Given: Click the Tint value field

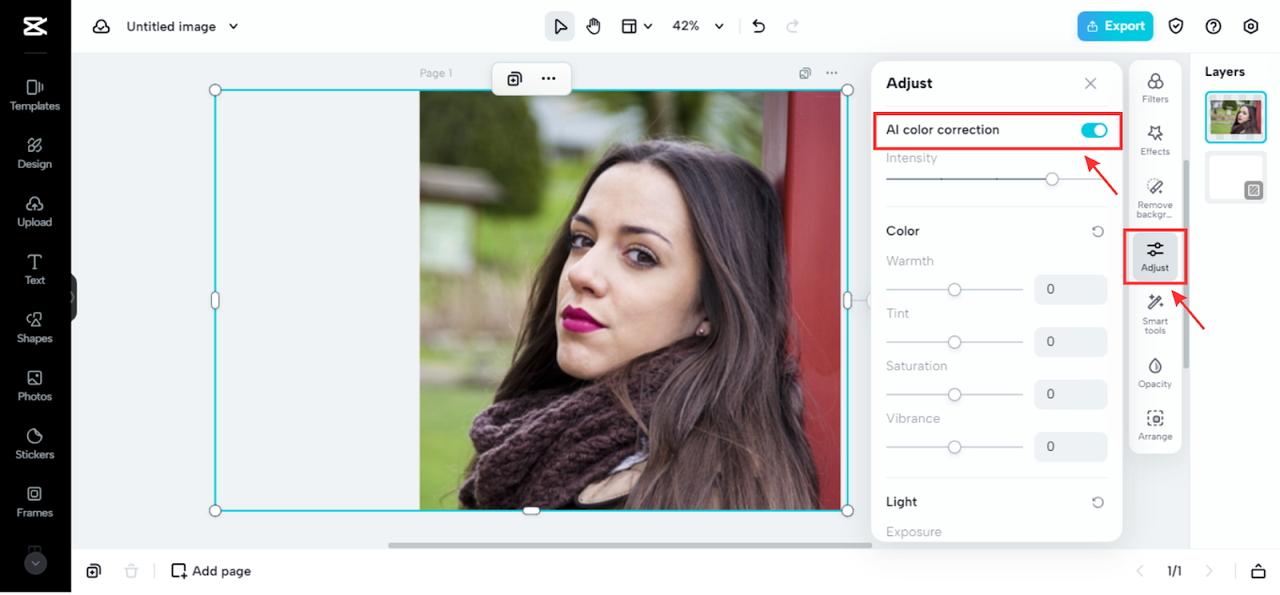Looking at the screenshot, I should [x=1070, y=342].
